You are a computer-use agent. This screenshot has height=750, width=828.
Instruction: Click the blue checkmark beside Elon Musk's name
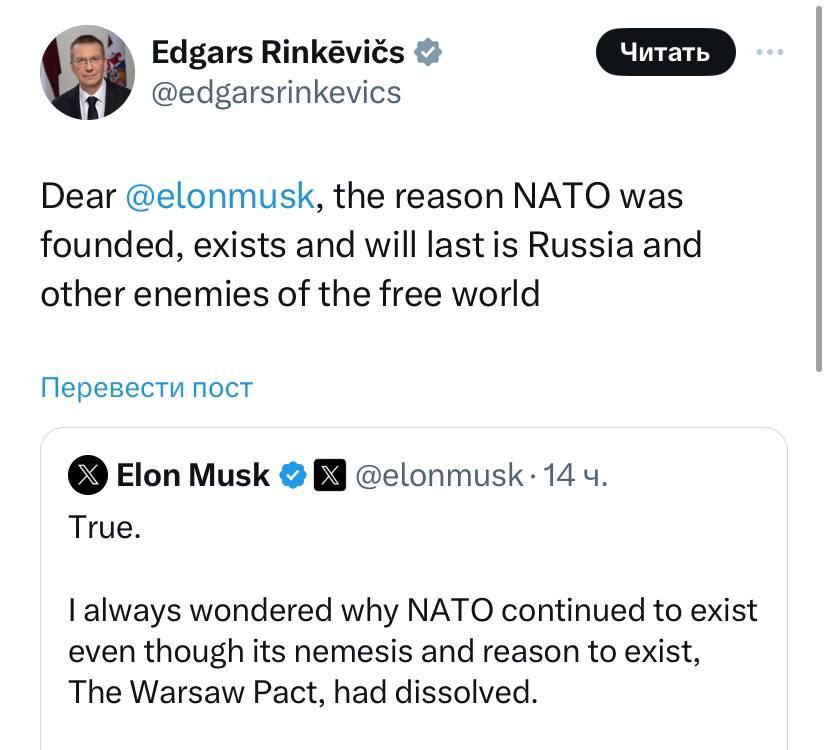tap(292, 475)
